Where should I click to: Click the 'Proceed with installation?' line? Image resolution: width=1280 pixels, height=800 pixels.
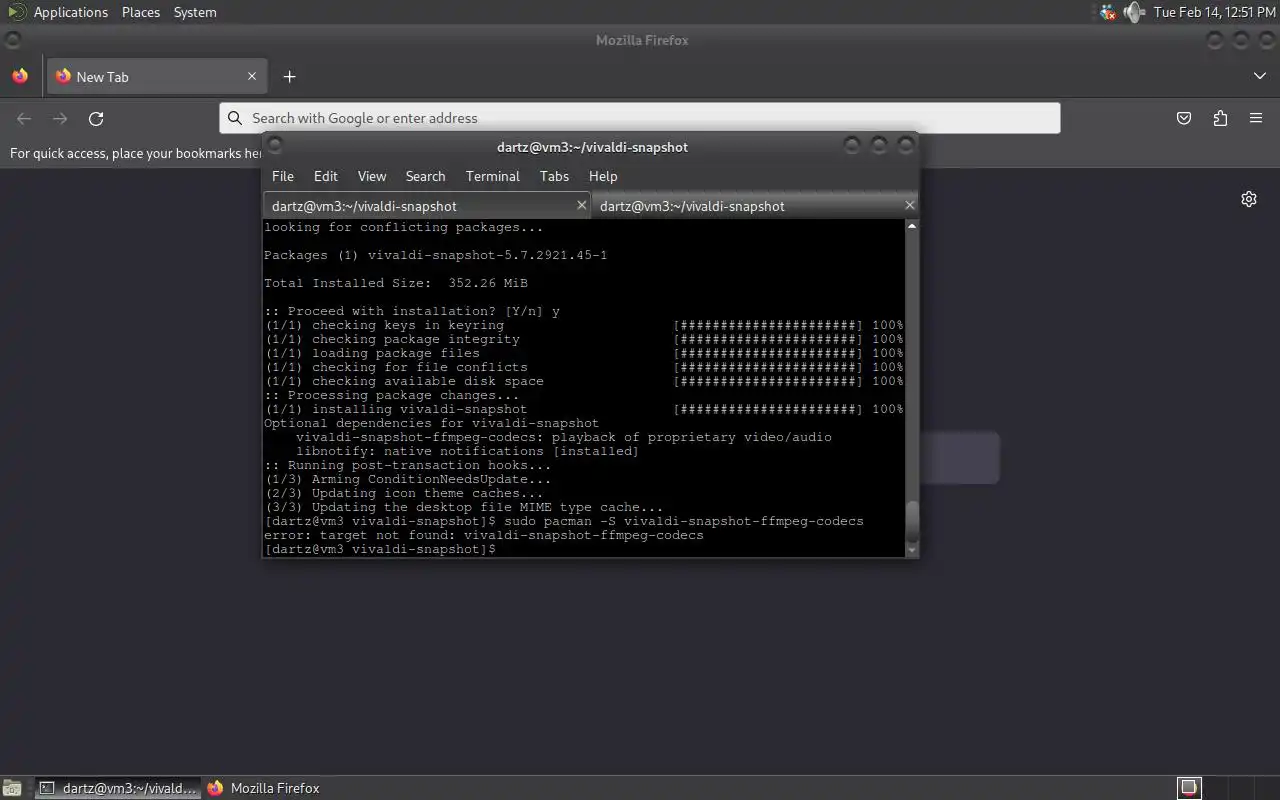tap(412, 311)
